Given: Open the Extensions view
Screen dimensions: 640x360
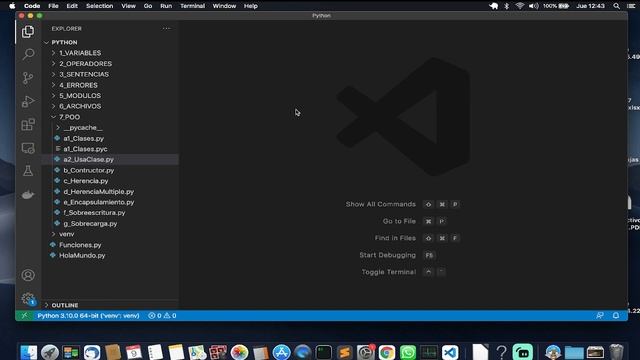Looking at the screenshot, I should click(28, 124).
